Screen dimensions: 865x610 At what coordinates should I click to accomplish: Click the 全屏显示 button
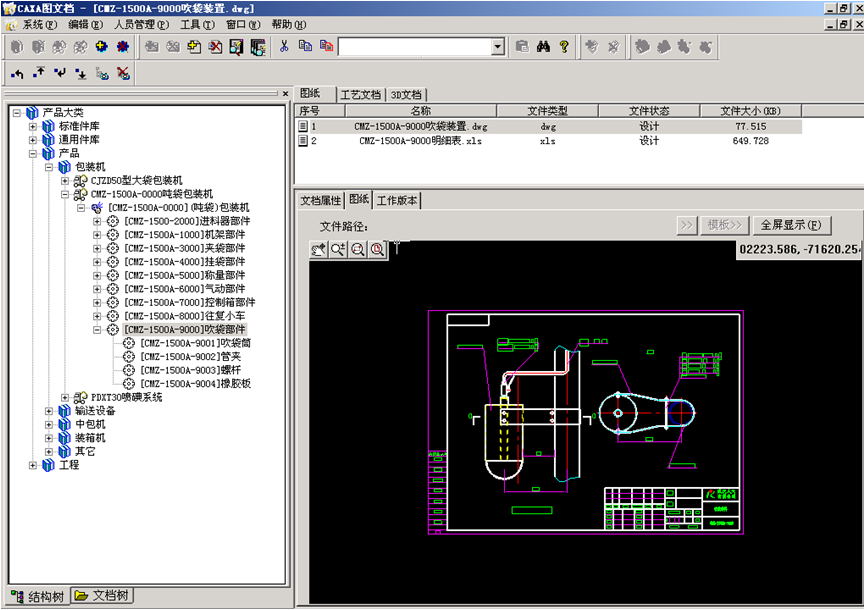click(x=790, y=225)
